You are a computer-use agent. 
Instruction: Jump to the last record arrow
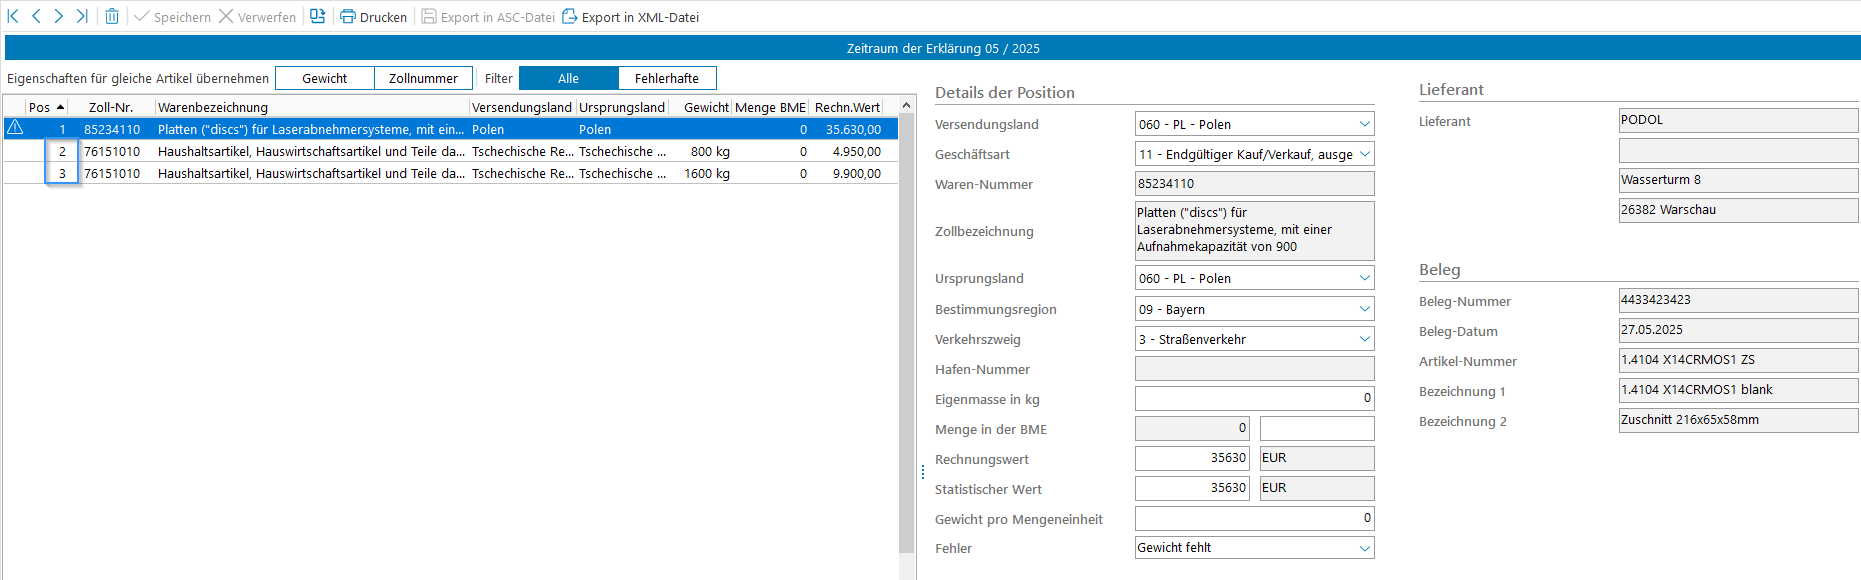coord(82,16)
